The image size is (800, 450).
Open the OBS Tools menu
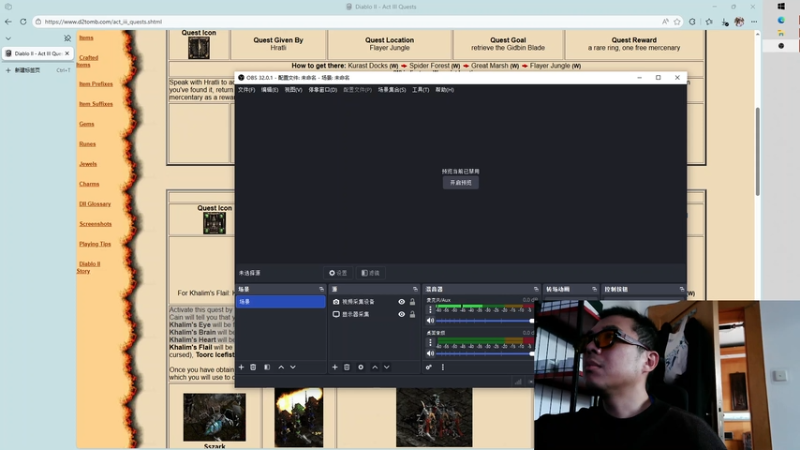(x=420, y=90)
